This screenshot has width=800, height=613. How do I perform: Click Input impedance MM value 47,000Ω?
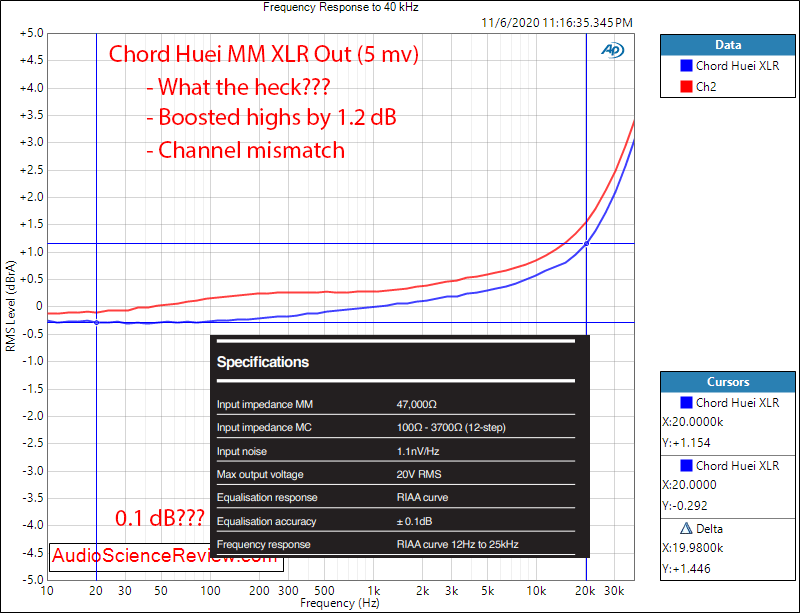[417, 404]
